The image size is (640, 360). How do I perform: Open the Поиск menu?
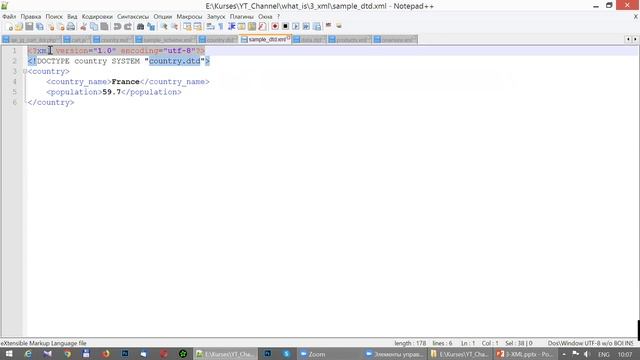click(x=54, y=17)
